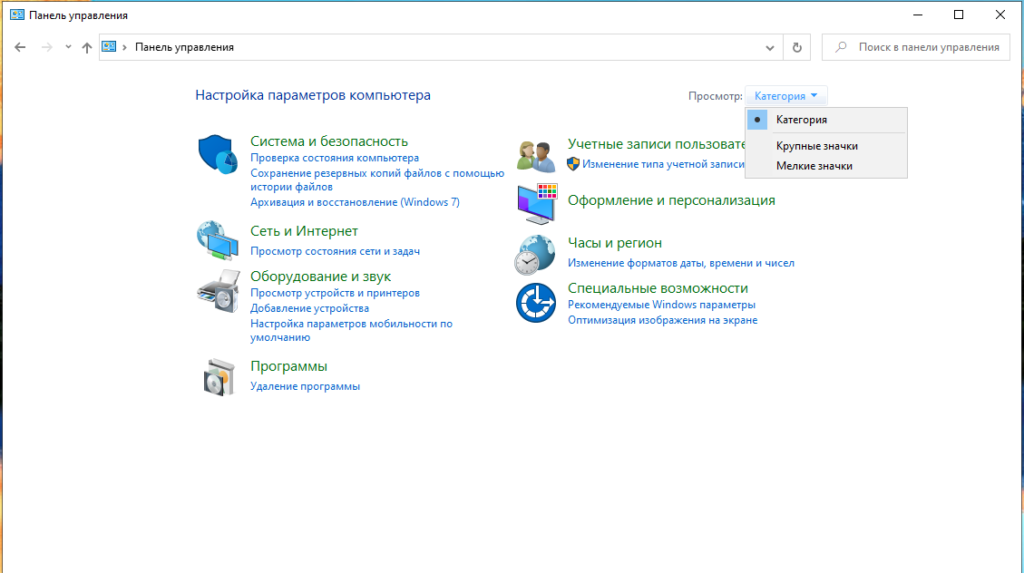Viewport: 1024px width, 573px height.
Task: Click the breadcrumb chevron before Панель управления
Action: 124,47
